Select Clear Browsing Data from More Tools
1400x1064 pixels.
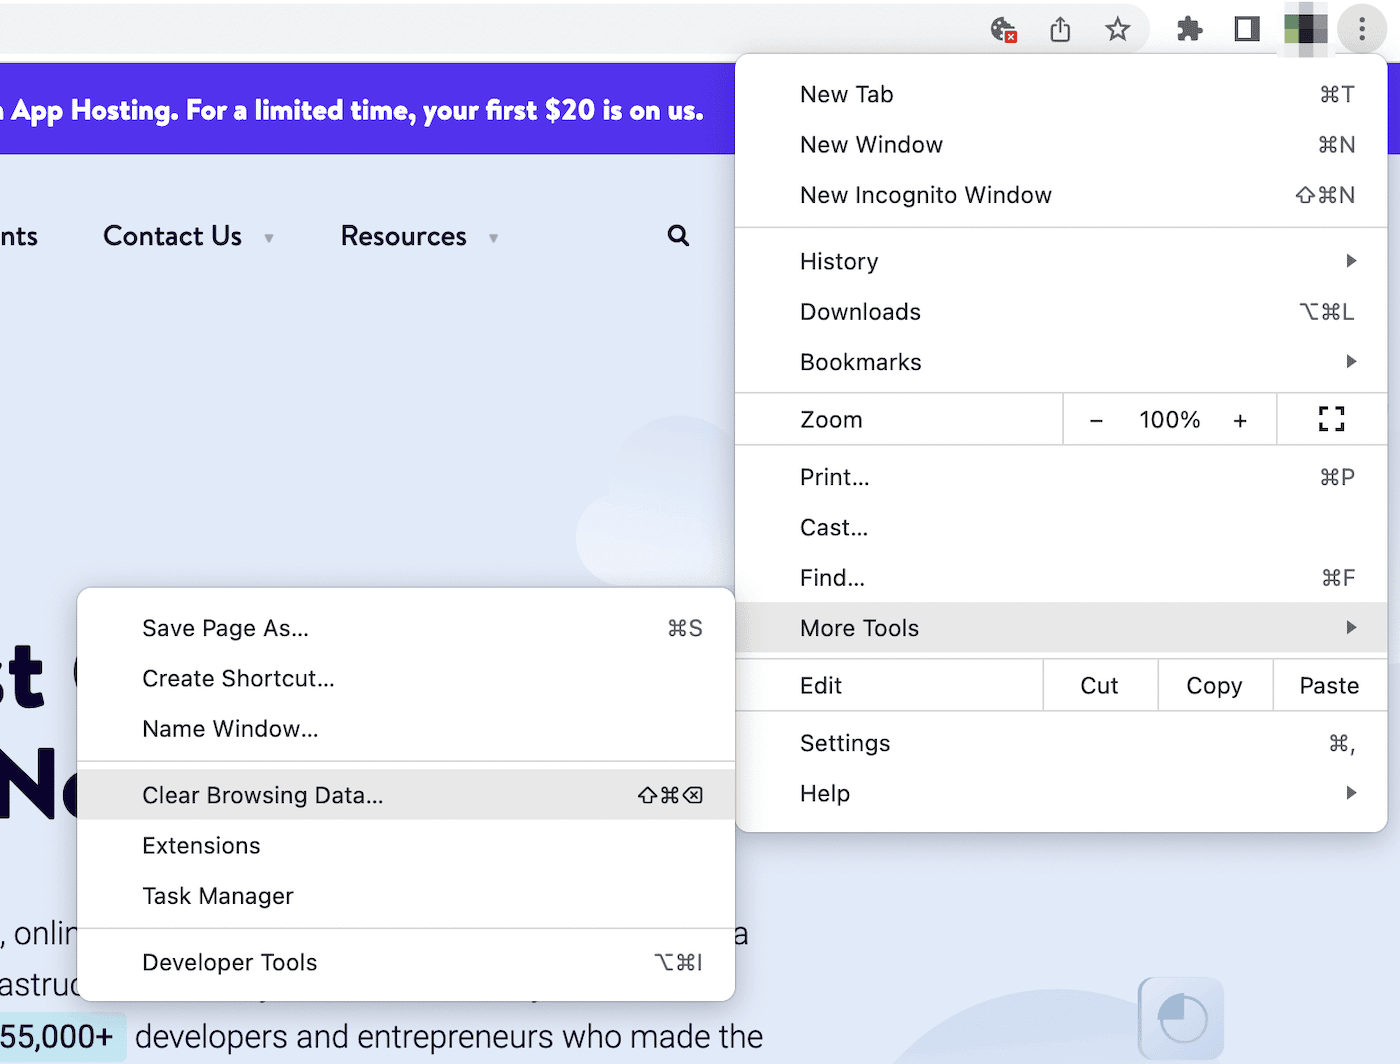tap(263, 795)
